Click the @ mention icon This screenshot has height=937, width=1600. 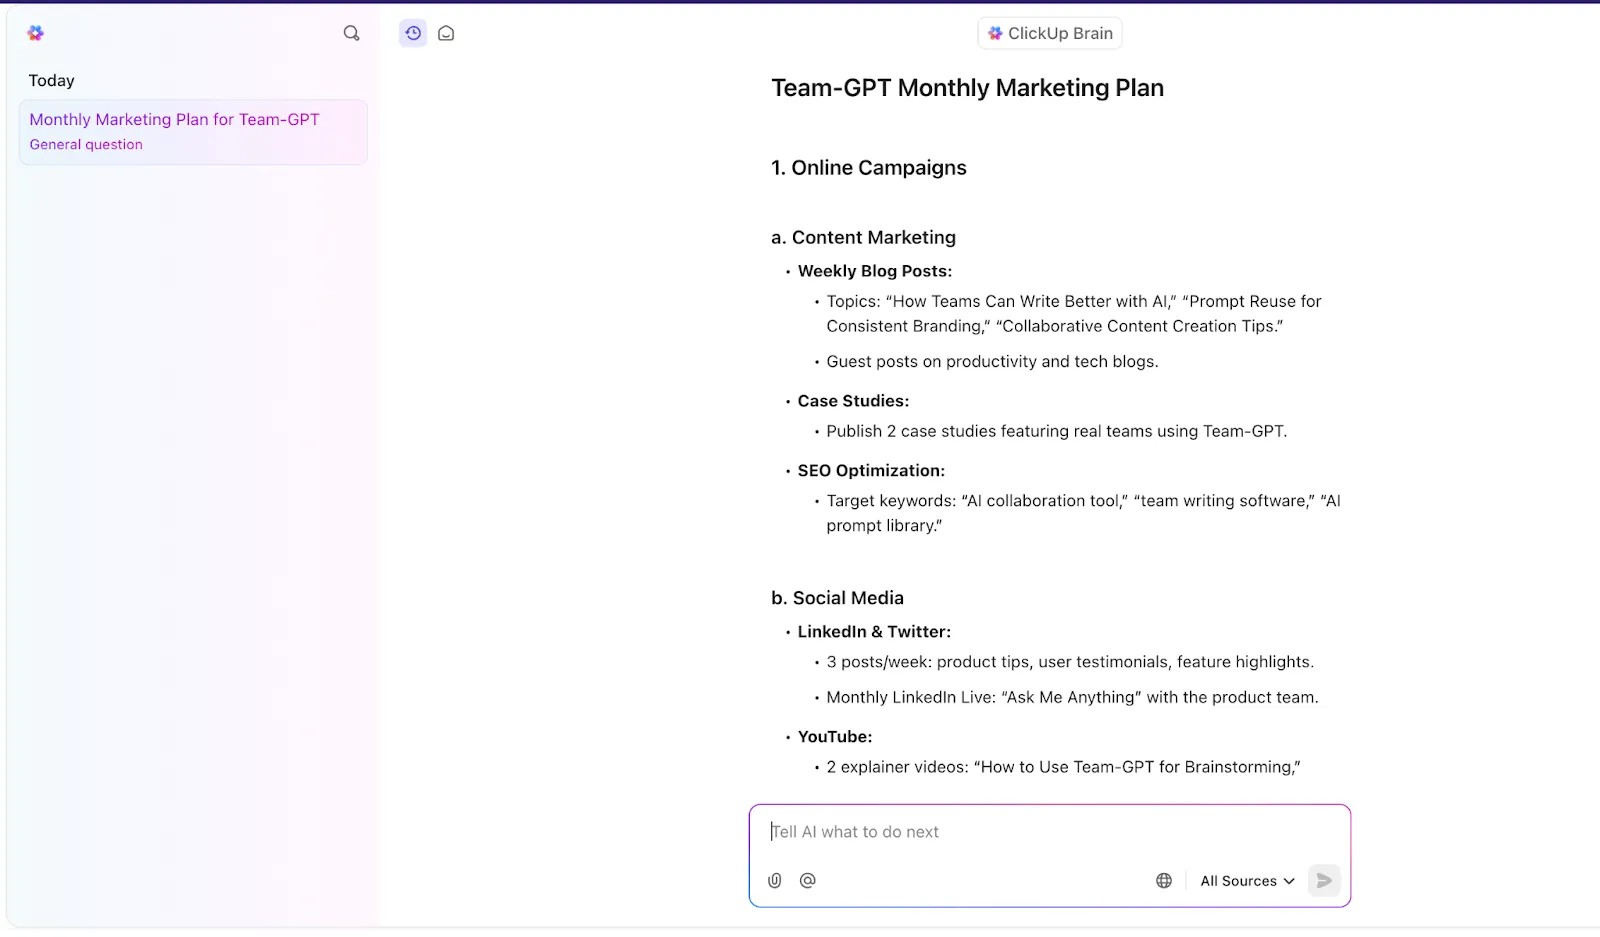[x=808, y=880]
